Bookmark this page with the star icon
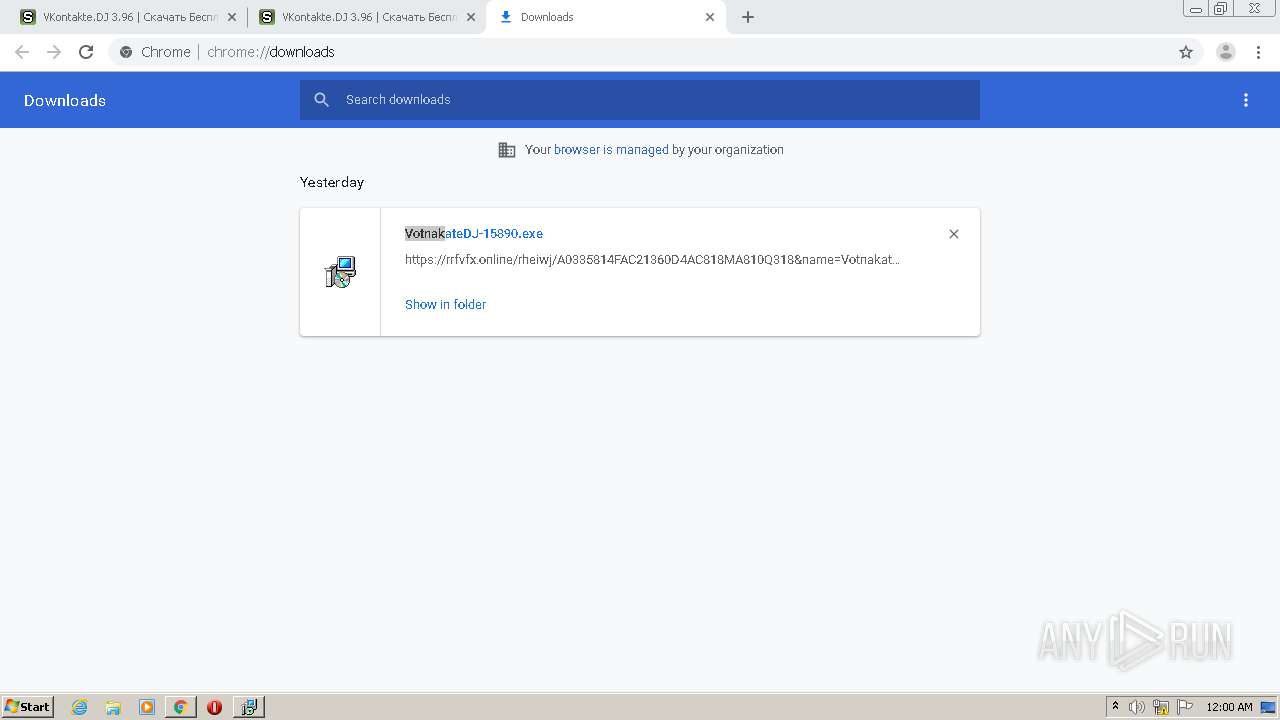This screenshot has height=720, width=1280. click(x=1186, y=52)
